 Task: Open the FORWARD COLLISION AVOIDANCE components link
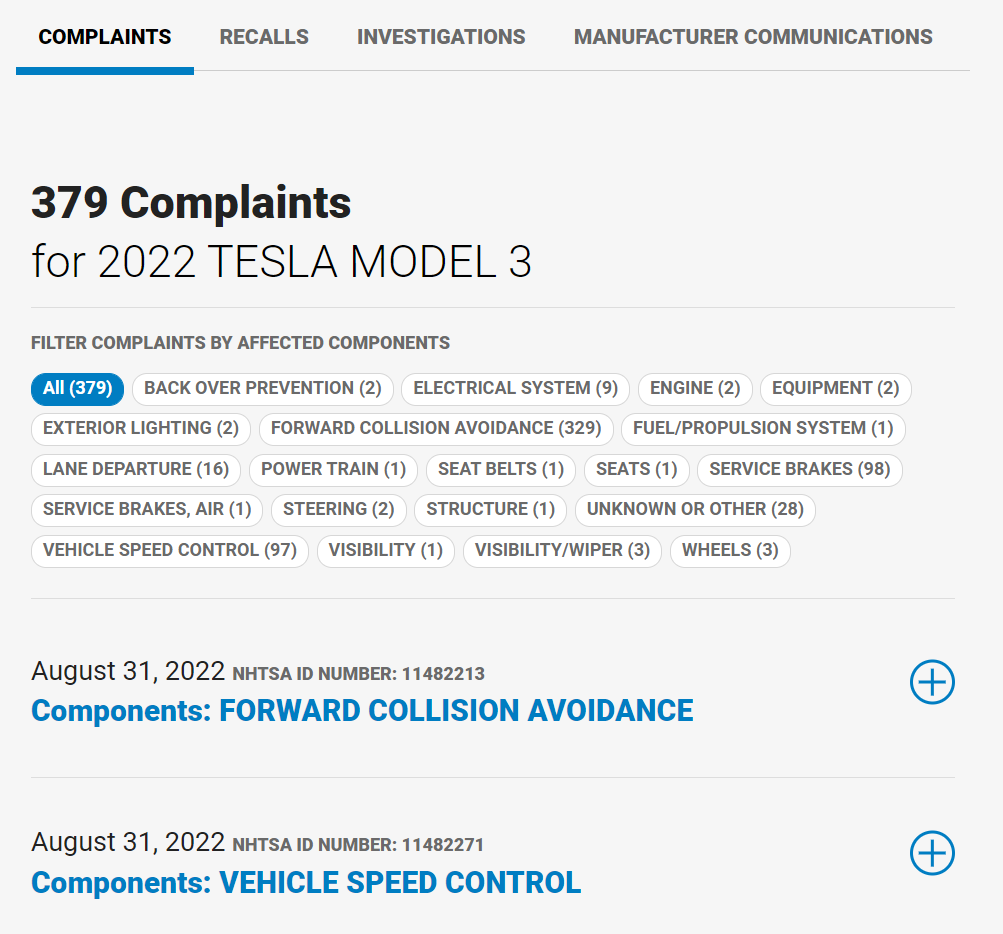361,710
